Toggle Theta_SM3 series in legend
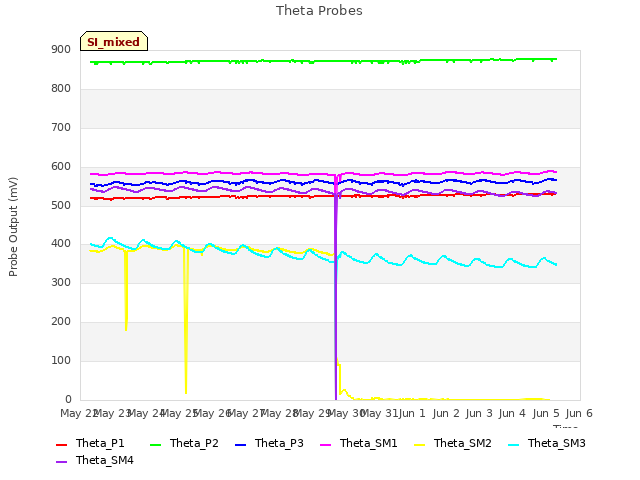 click(x=547, y=443)
